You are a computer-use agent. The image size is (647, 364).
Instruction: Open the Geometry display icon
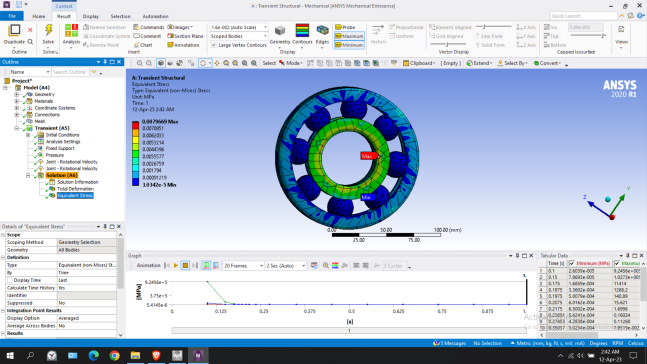click(x=280, y=31)
